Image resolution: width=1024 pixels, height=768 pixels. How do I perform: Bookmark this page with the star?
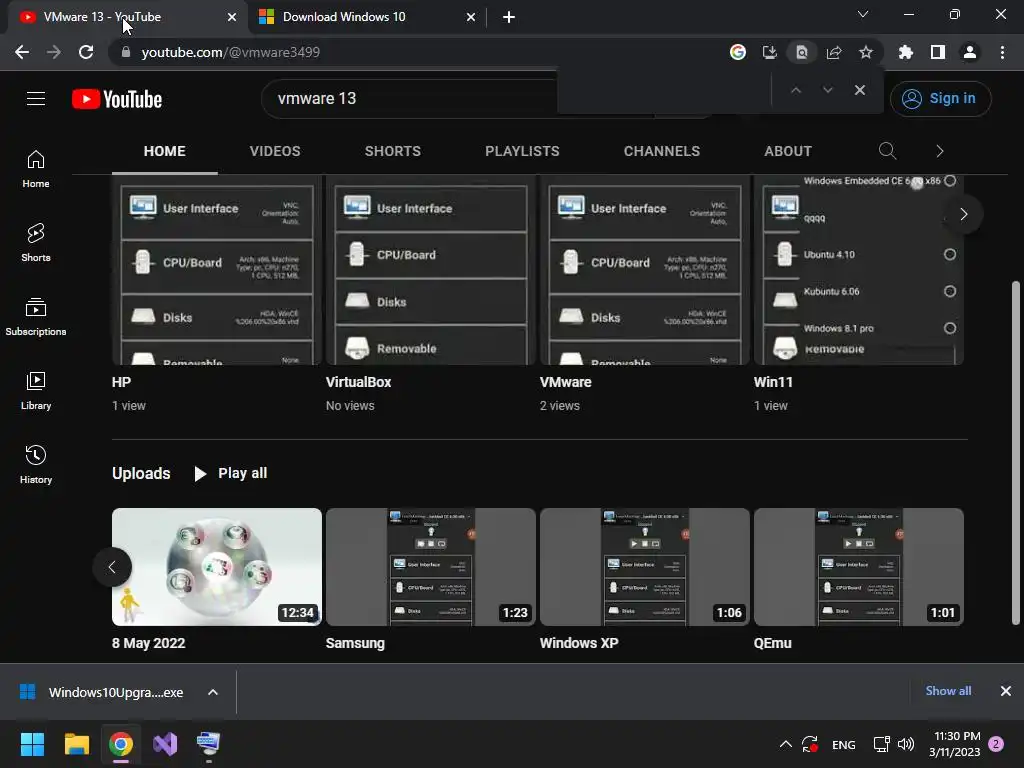866,52
